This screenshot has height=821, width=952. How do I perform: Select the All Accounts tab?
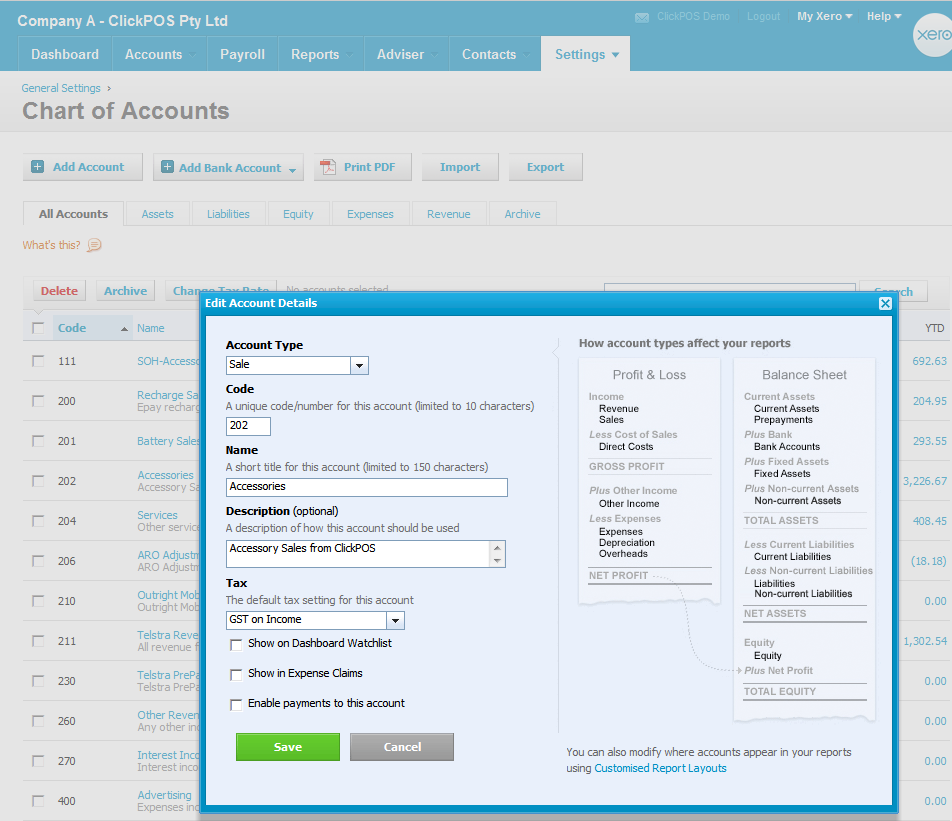pyautogui.click(x=73, y=214)
